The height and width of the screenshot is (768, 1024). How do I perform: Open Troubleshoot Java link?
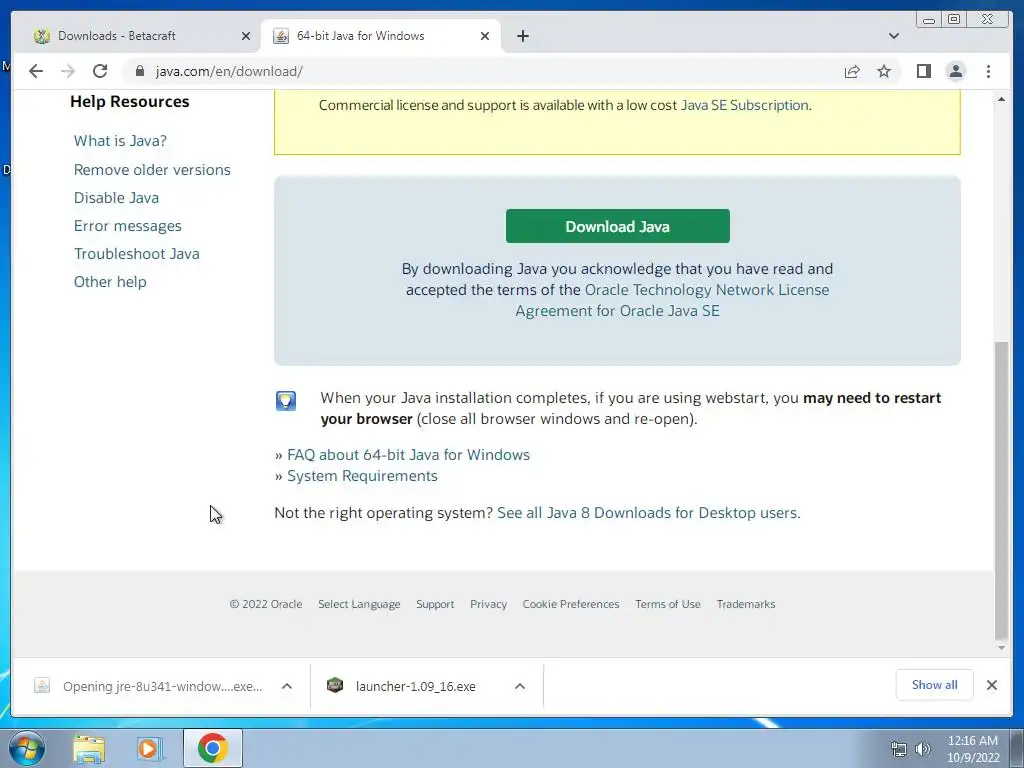click(136, 254)
